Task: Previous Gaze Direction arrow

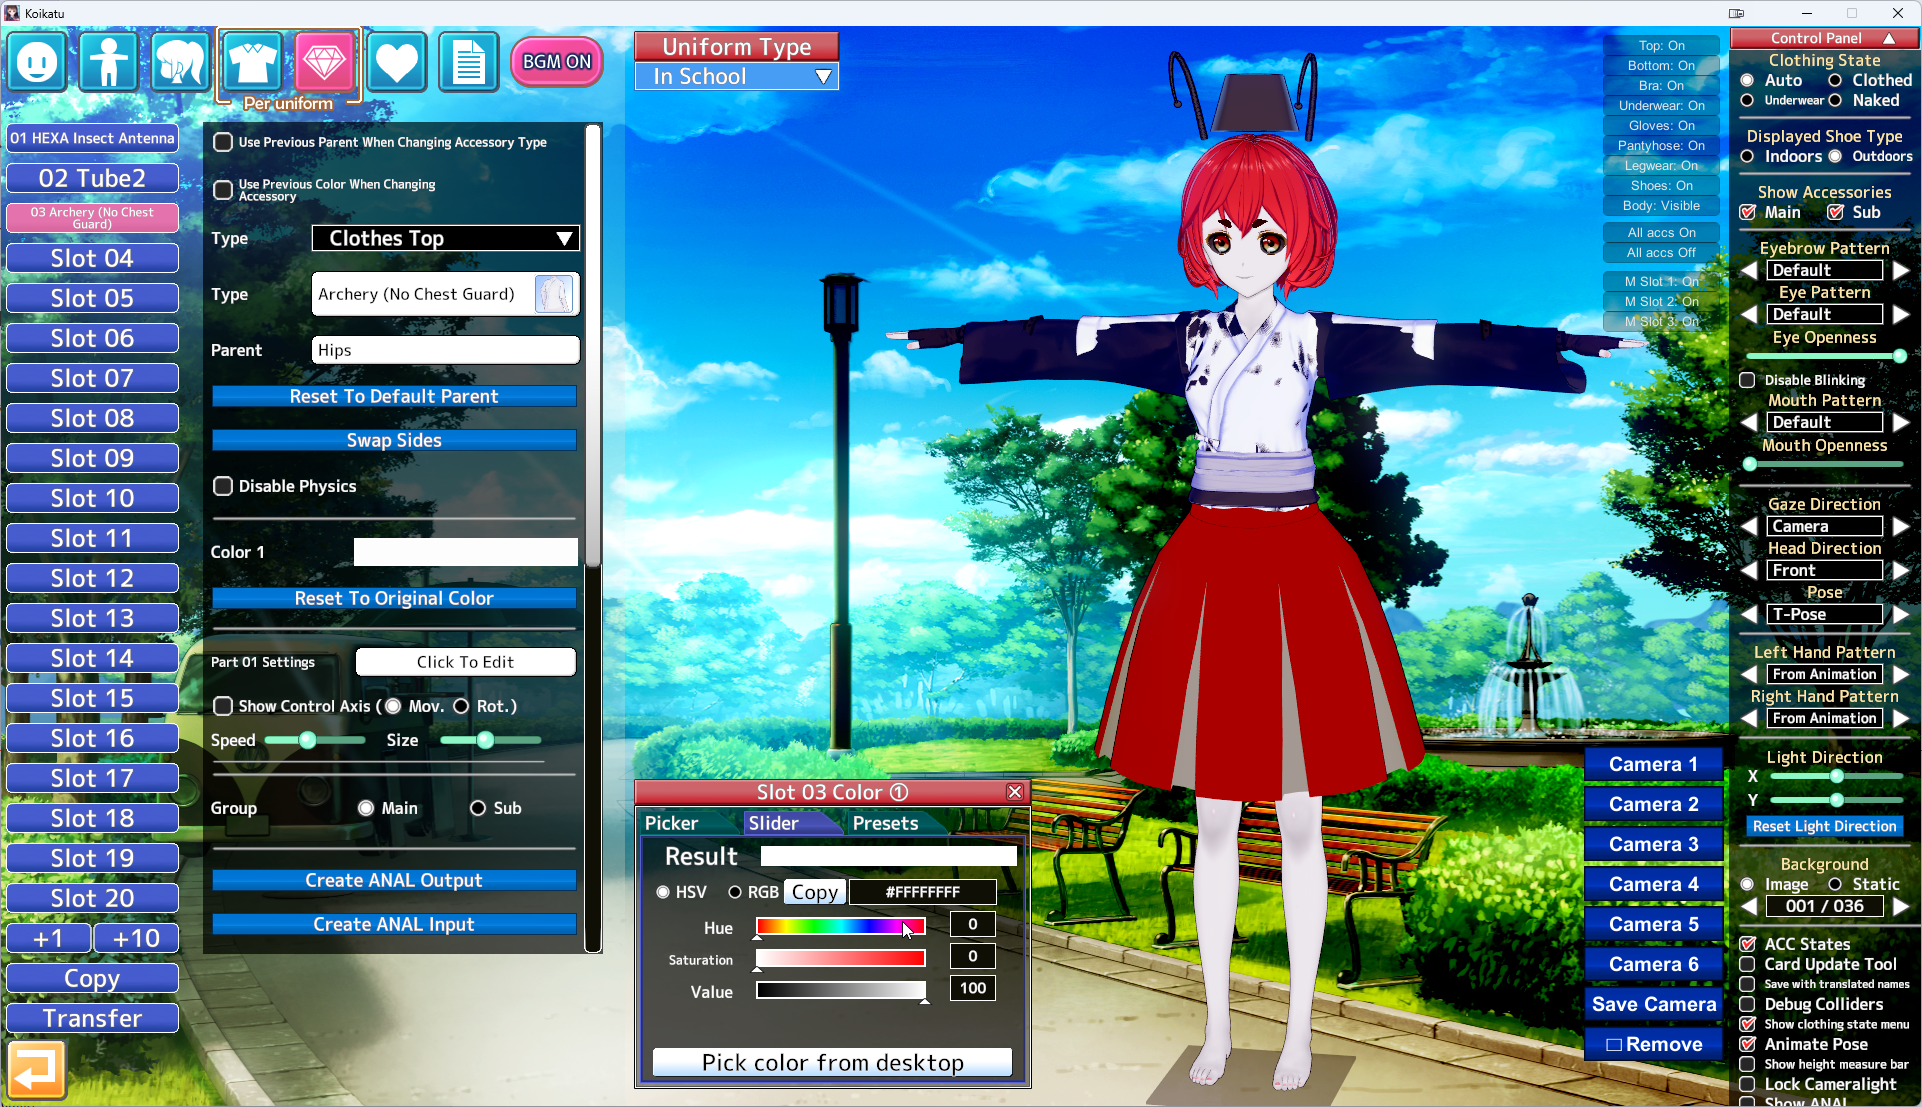Action: click(1749, 526)
